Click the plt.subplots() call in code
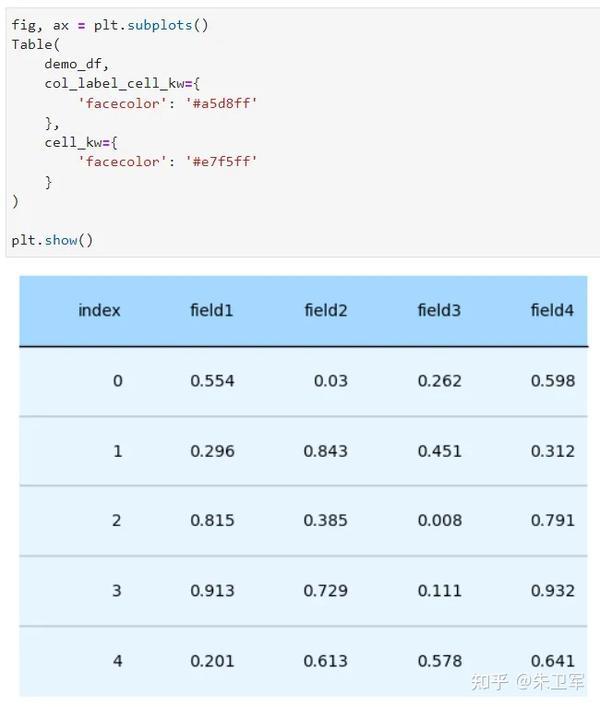This screenshot has width=600, height=707. click(x=151, y=25)
